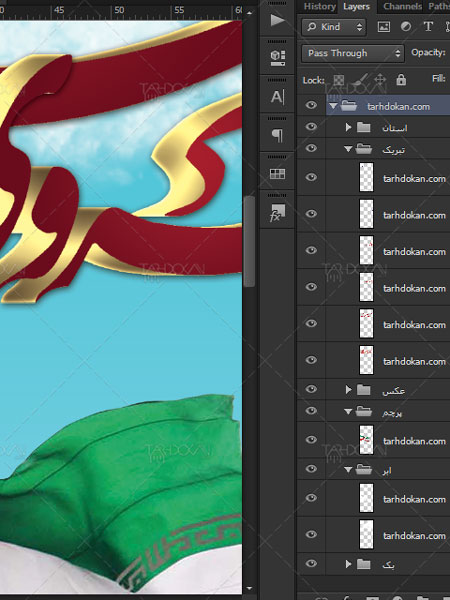The height and width of the screenshot is (600, 450).
Task: Collapse the top tarhdokan.com group
Action: point(333,106)
